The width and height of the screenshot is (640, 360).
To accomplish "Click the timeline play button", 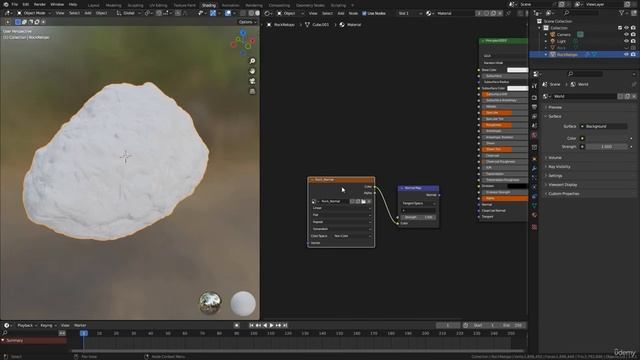I will click(x=271, y=325).
